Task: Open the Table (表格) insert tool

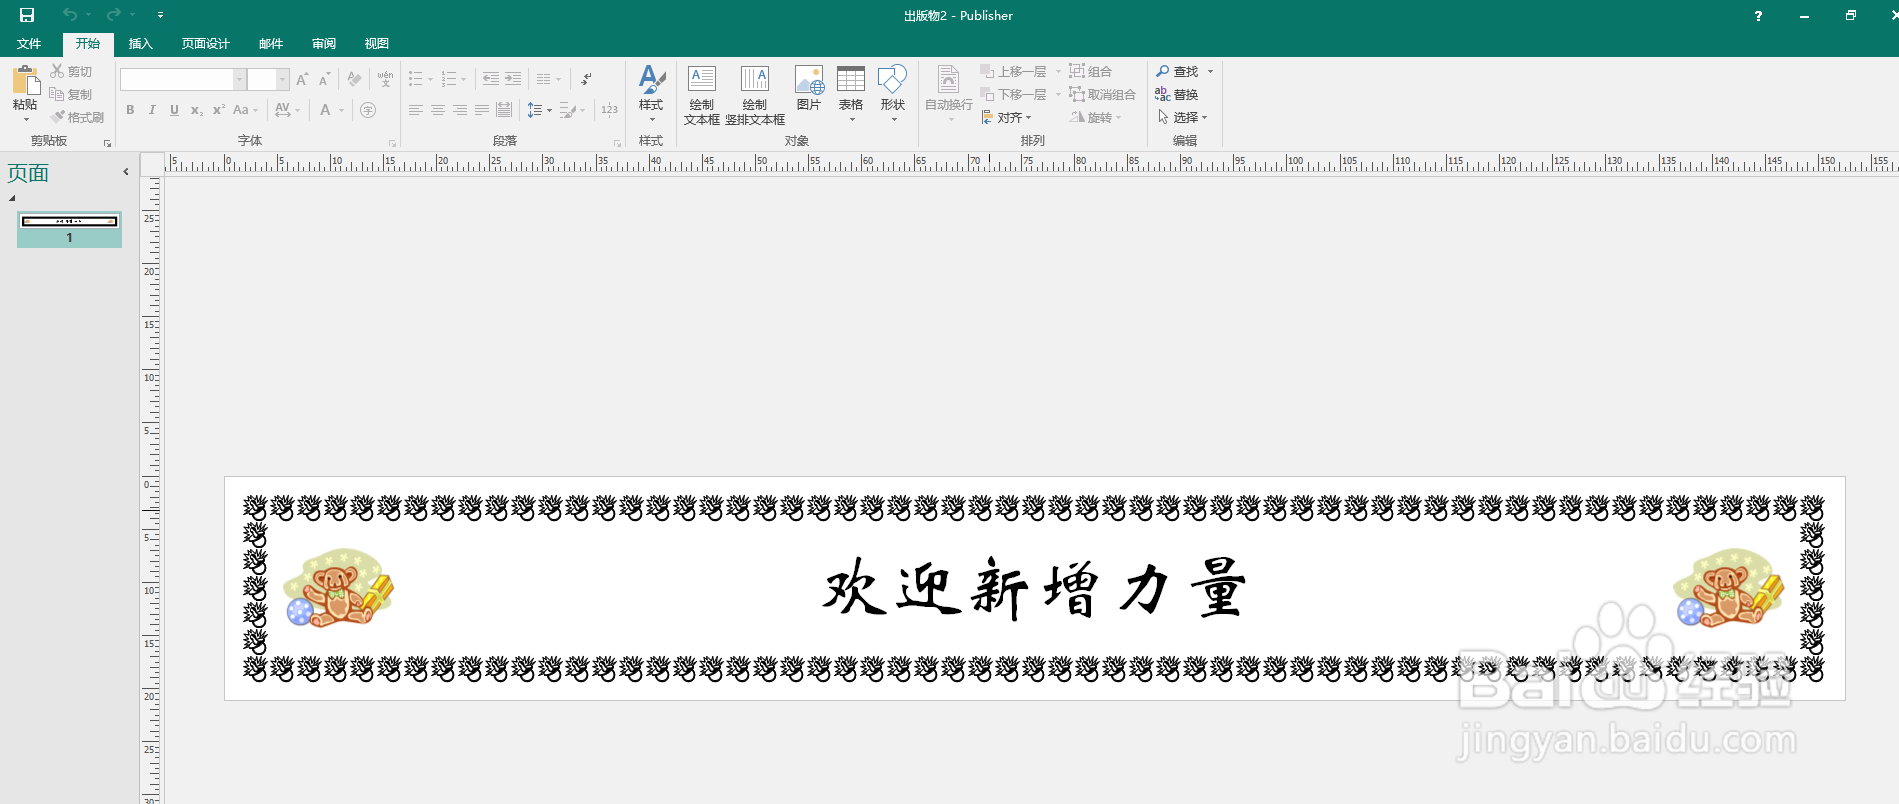Action: click(x=851, y=93)
